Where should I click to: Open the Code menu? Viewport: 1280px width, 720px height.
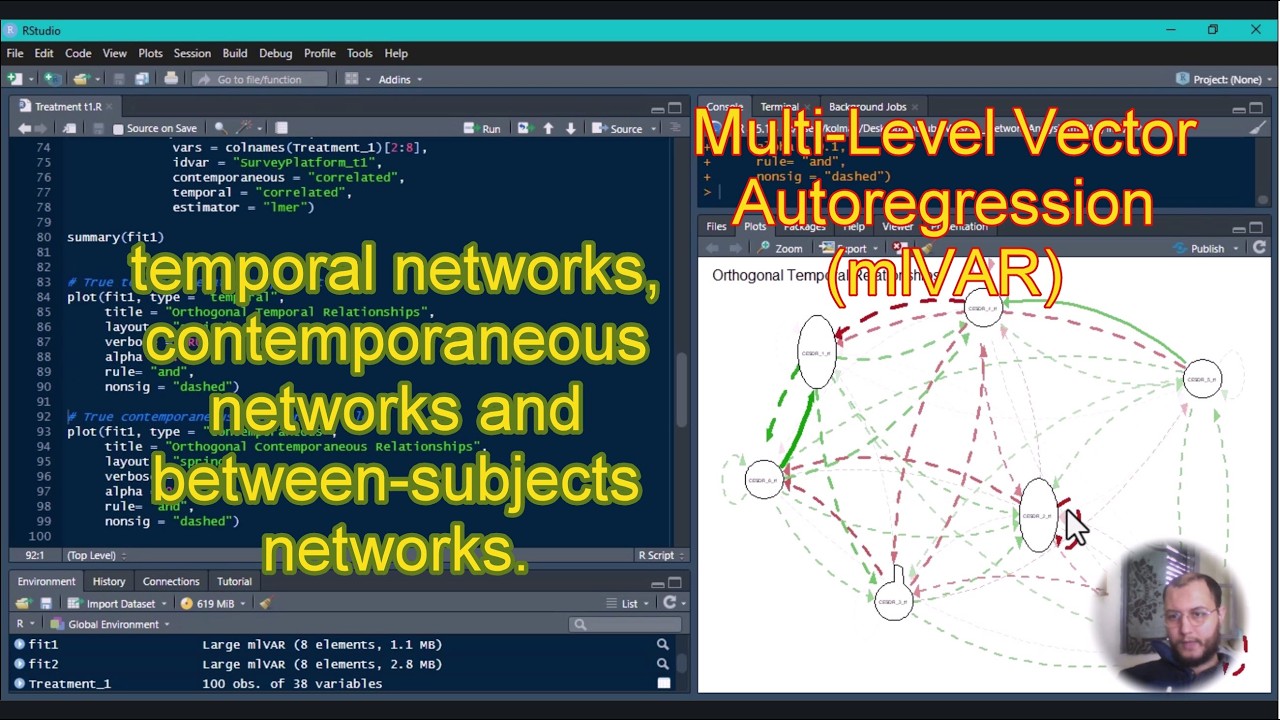pos(78,53)
